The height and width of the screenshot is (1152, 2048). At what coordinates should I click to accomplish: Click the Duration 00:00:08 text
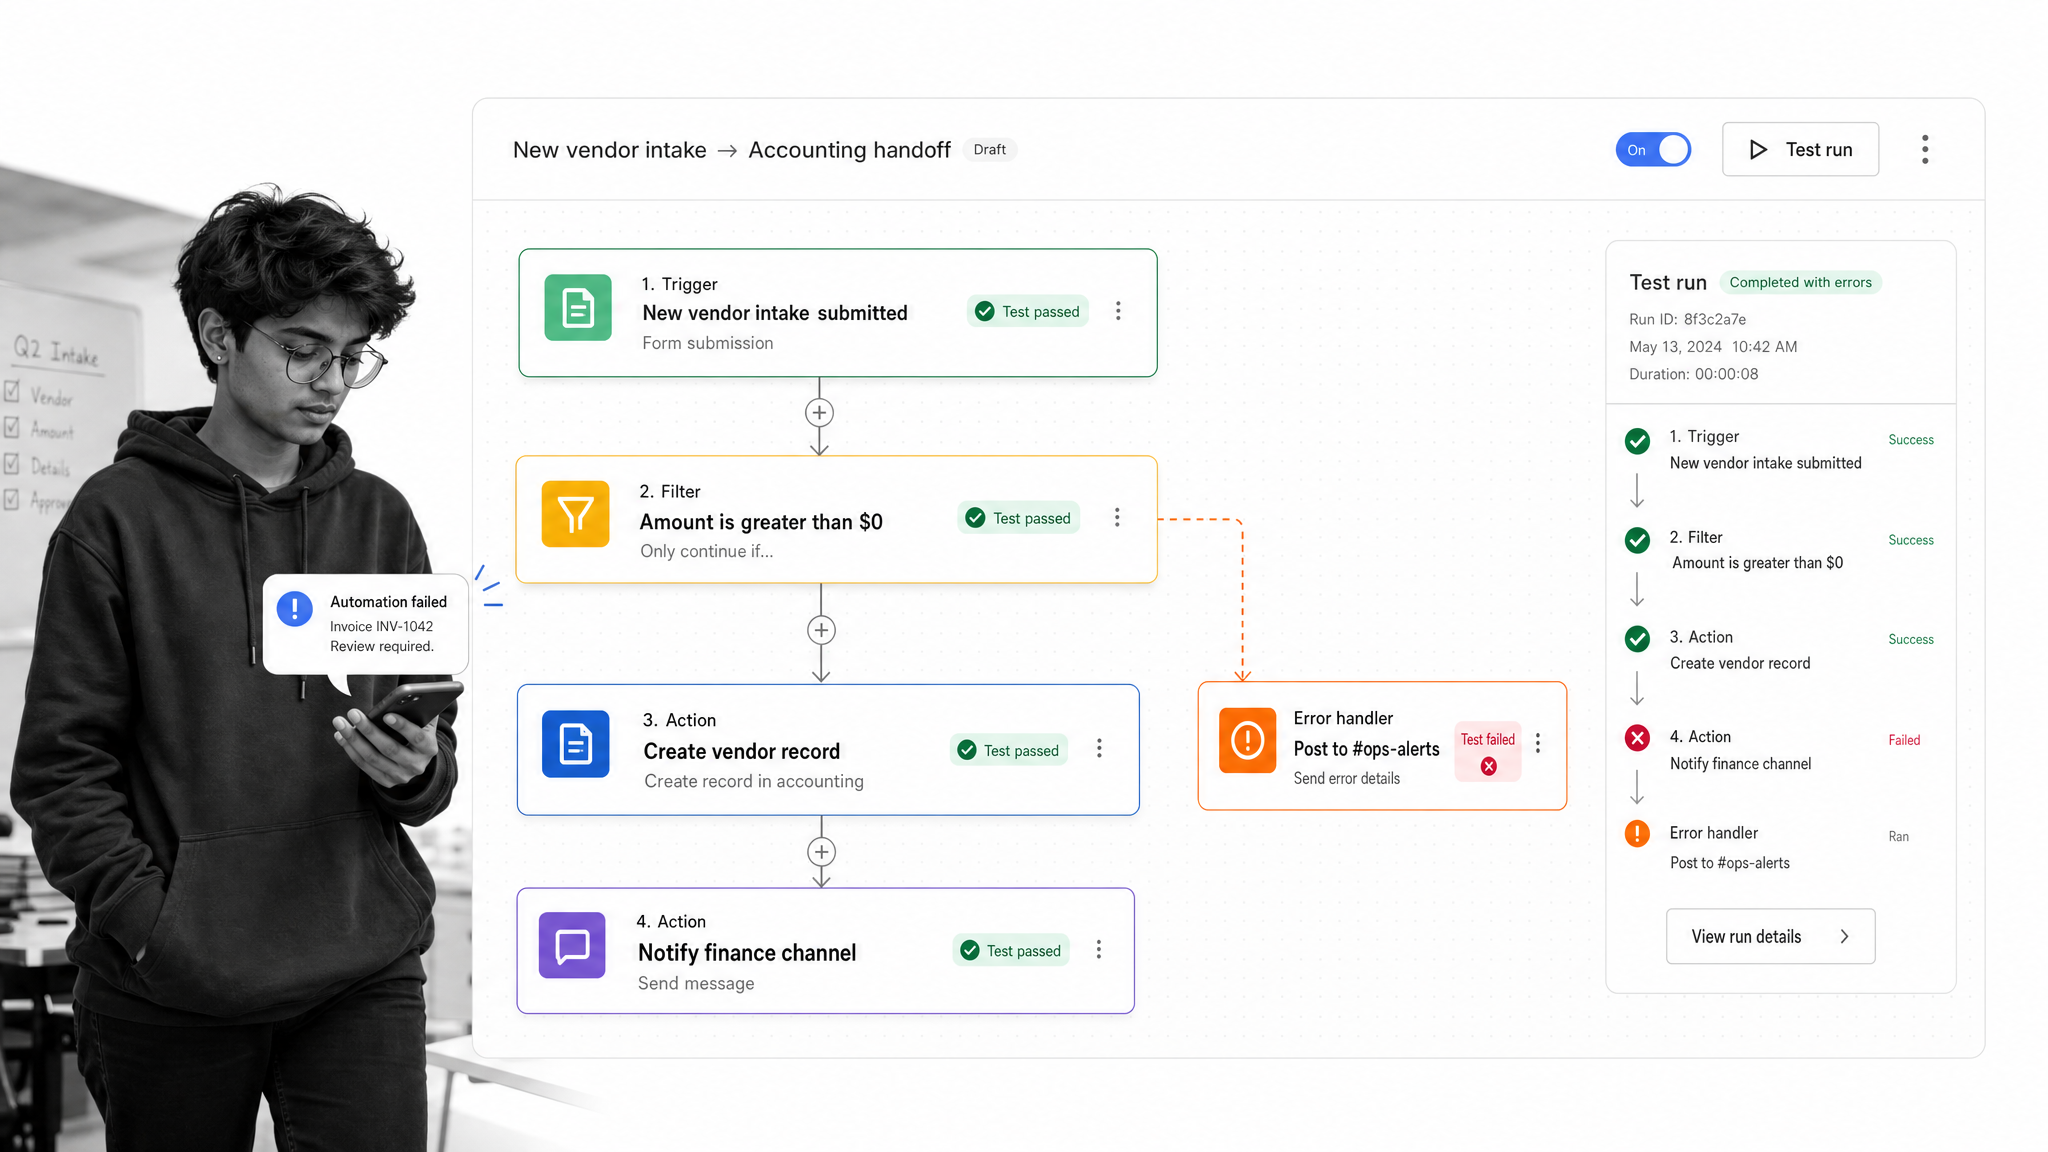coord(1693,374)
